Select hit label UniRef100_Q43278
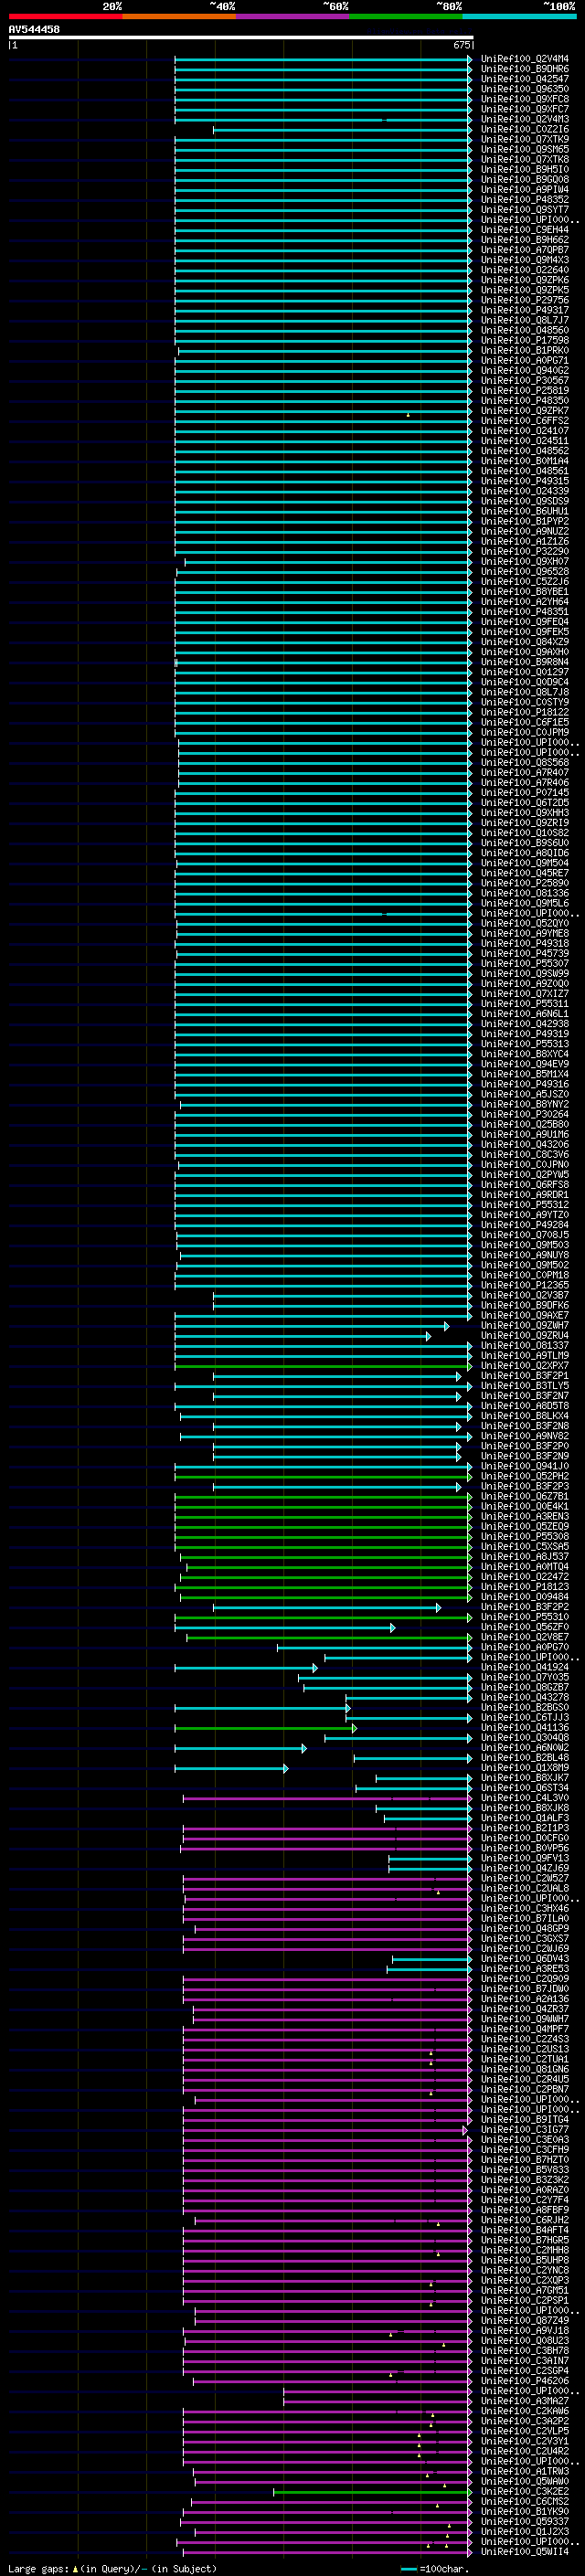Viewport: 585px width, 2576px height. [x=525, y=1697]
